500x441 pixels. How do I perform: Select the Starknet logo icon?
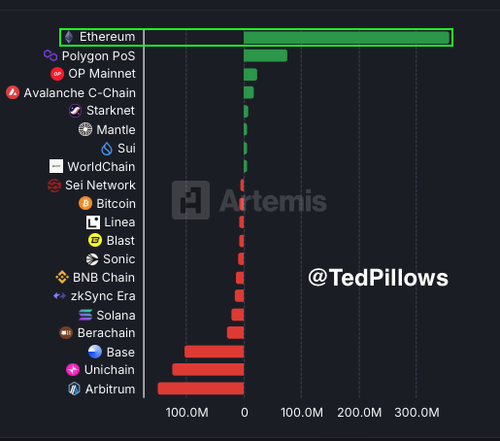[75, 111]
